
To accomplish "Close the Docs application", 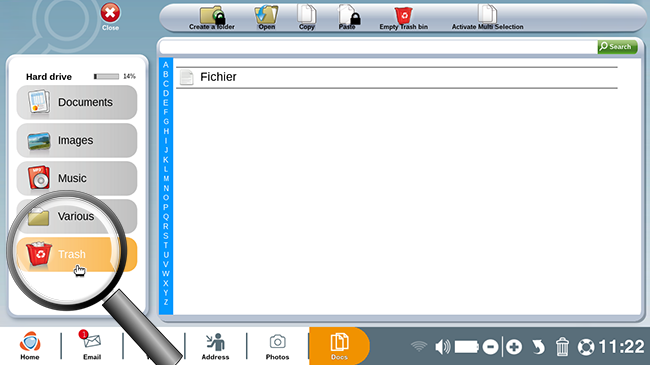I will (110, 17).
